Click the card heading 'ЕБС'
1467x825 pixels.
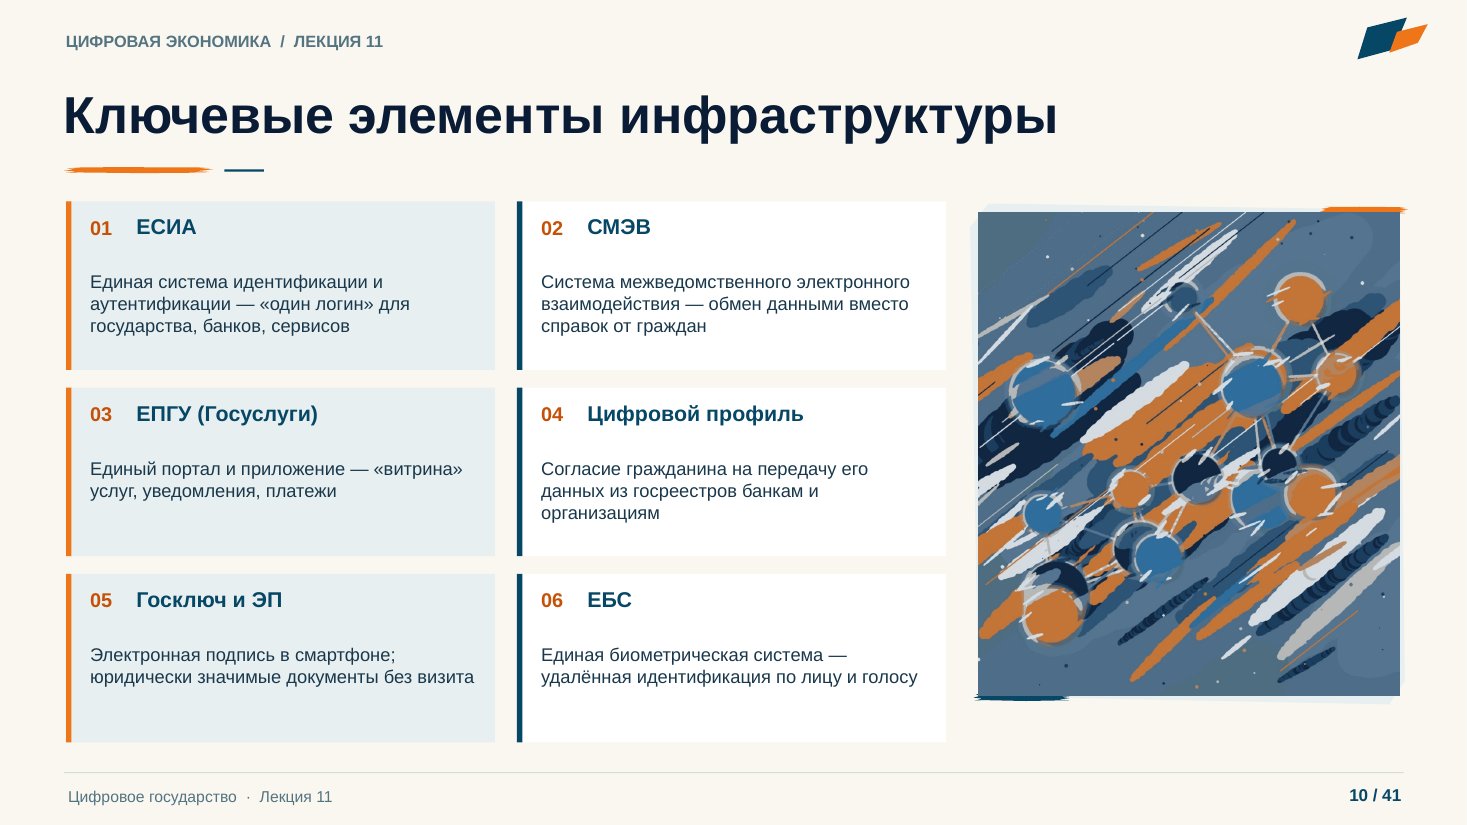(609, 600)
